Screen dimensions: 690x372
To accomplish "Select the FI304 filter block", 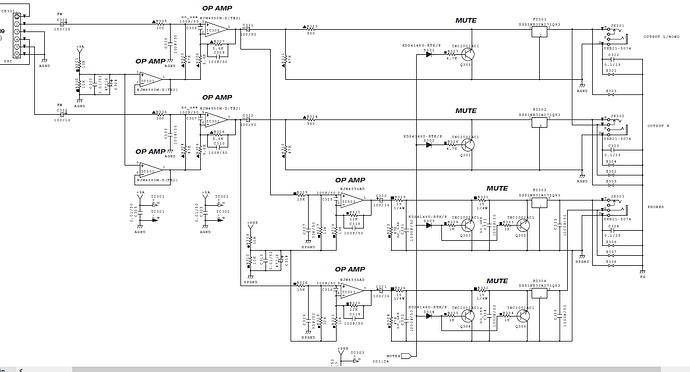I will click(x=540, y=293).
